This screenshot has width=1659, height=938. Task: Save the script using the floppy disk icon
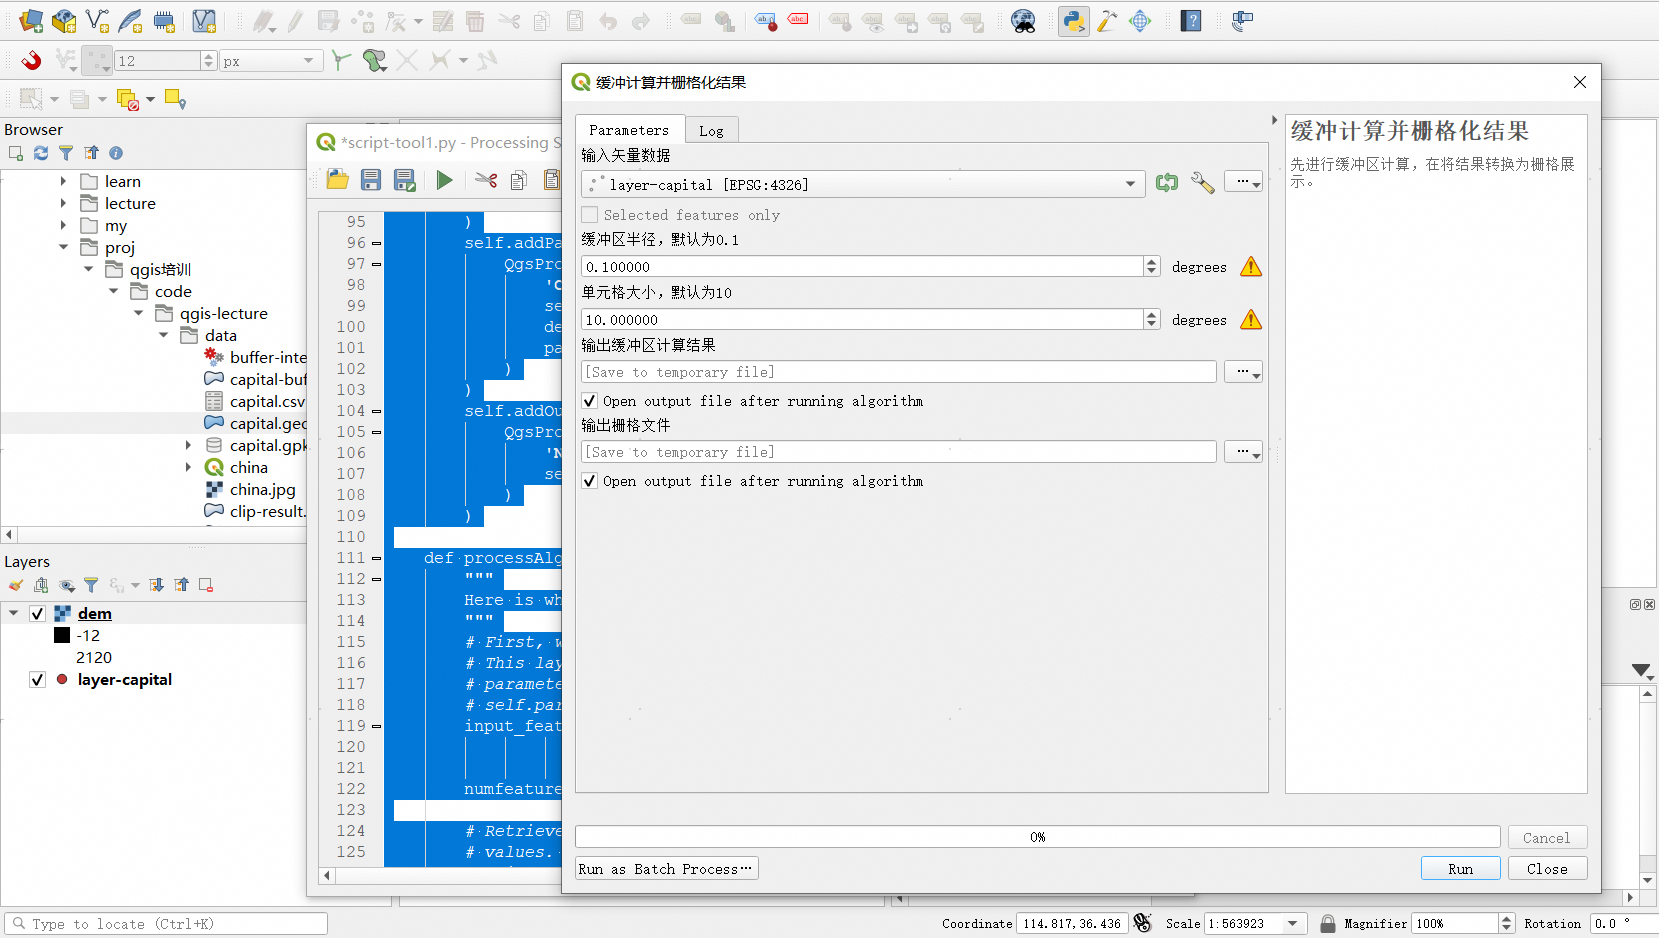[x=371, y=180]
